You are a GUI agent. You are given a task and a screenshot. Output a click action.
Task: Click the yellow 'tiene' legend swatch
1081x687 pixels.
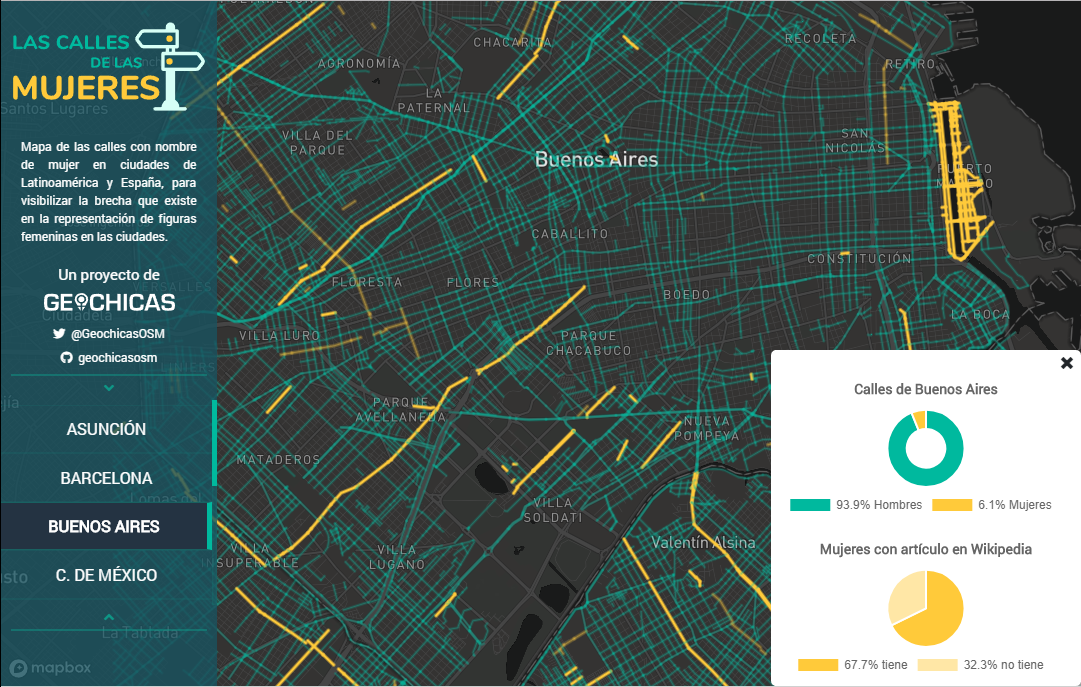[x=818, y=665]
